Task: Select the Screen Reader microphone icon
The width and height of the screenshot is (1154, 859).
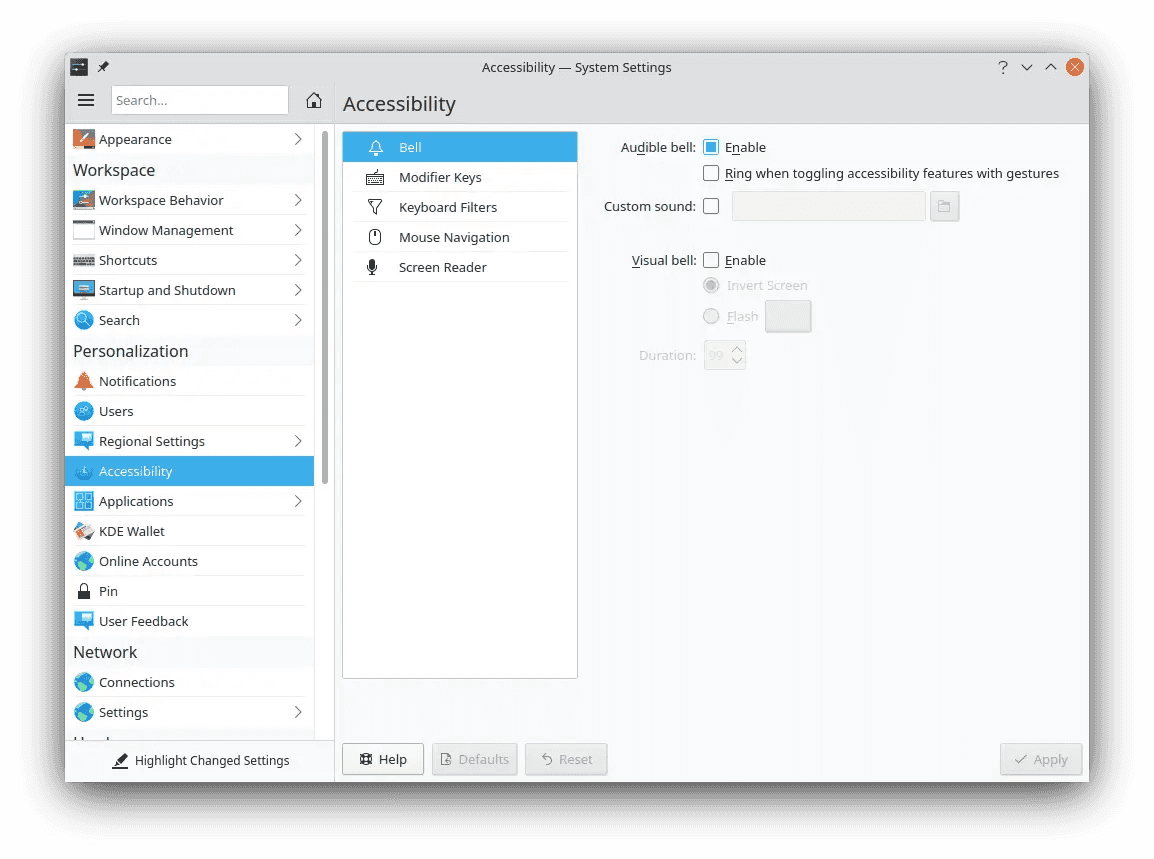Action: click(x=373, y=267)
